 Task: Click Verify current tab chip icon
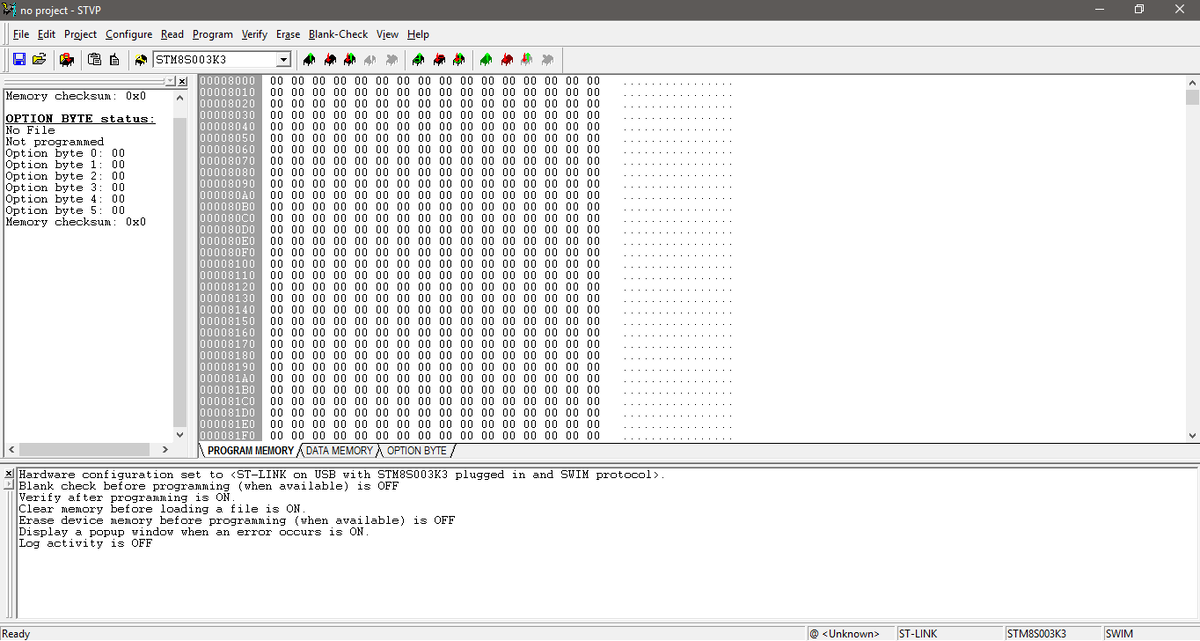[x=351, y=59]
